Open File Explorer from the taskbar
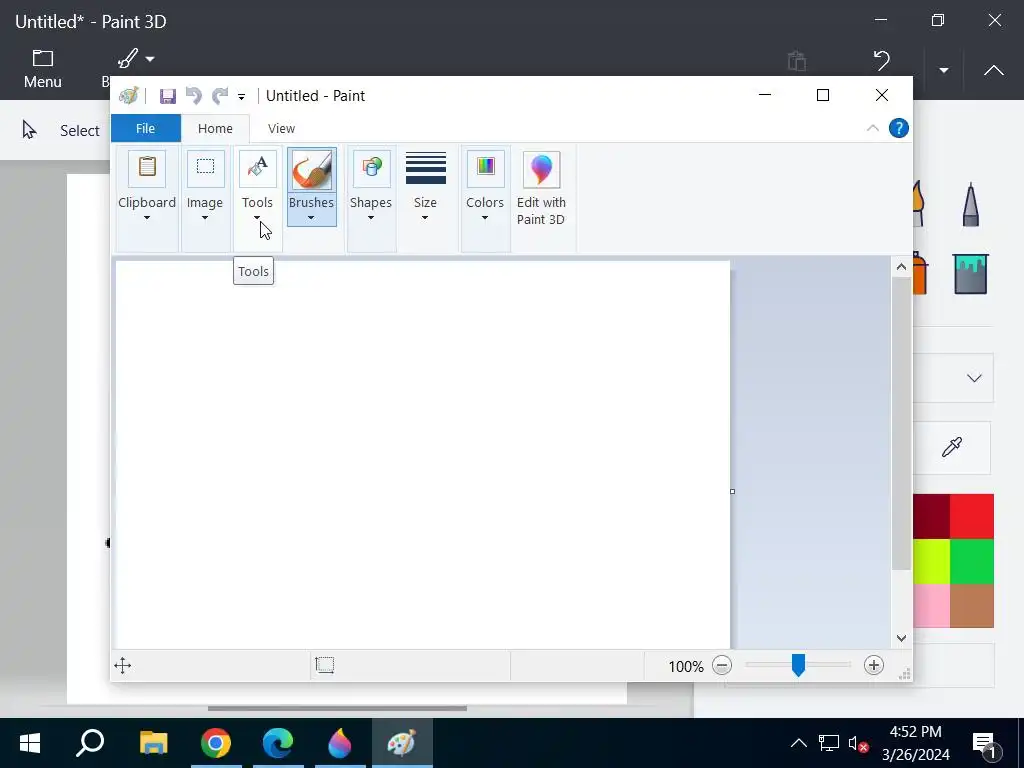This screenshot has height=768, width=1024. coord(153,743)
